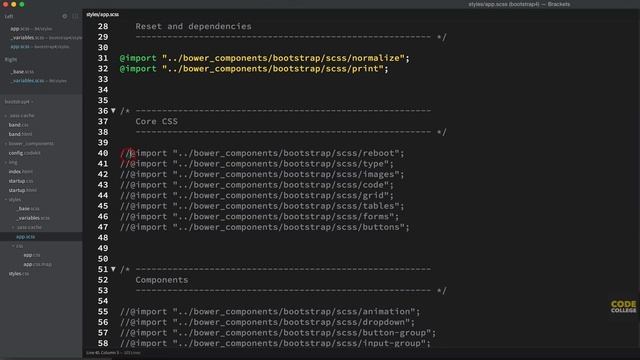
Task: Click the dropdown import on line 56
Action: tap(267, 322)
